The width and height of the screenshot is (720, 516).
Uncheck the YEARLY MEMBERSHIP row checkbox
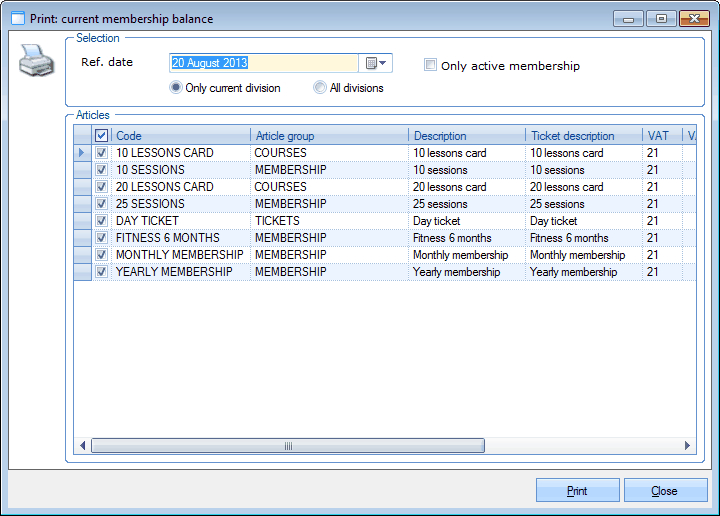tap(101, 272)
